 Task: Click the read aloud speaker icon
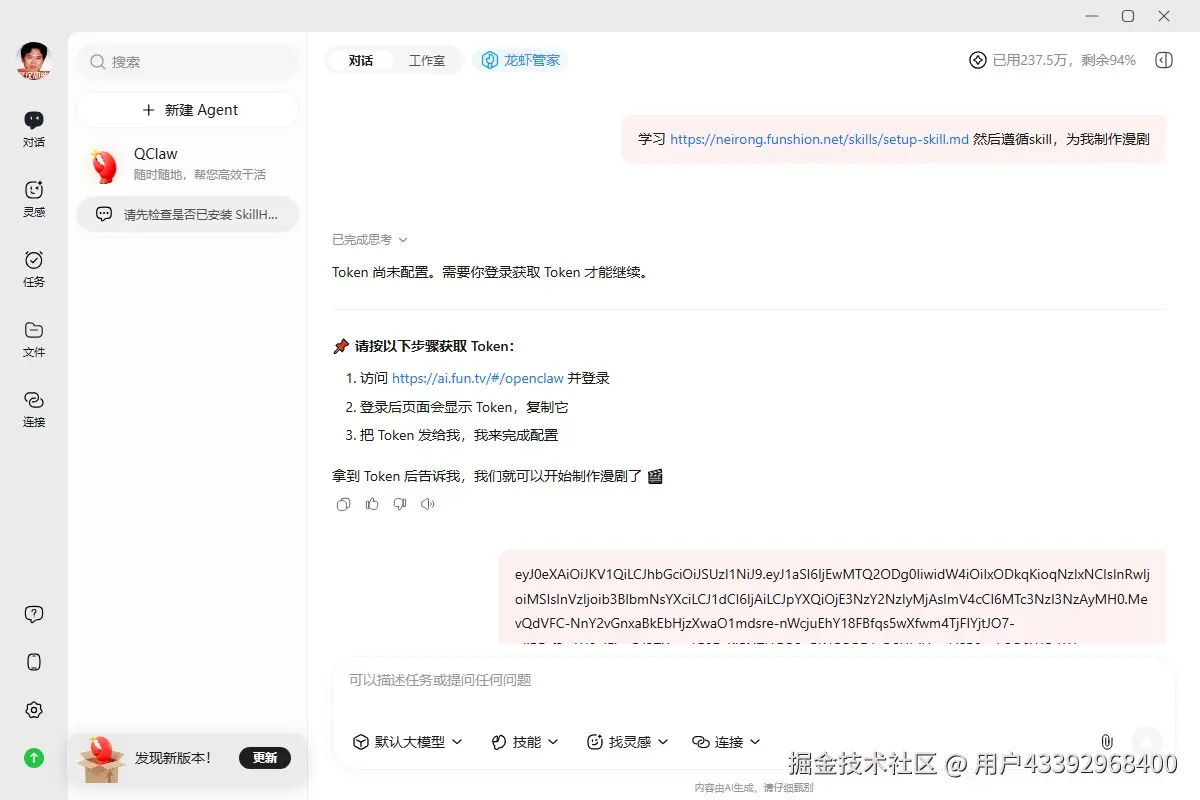428,504
